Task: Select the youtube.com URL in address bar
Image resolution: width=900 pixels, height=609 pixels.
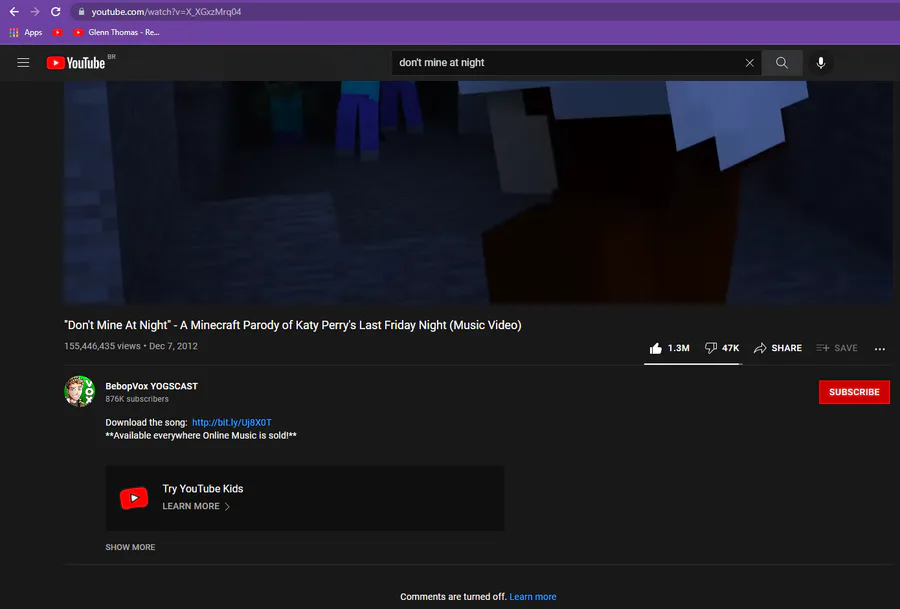Action: point(166,11)
